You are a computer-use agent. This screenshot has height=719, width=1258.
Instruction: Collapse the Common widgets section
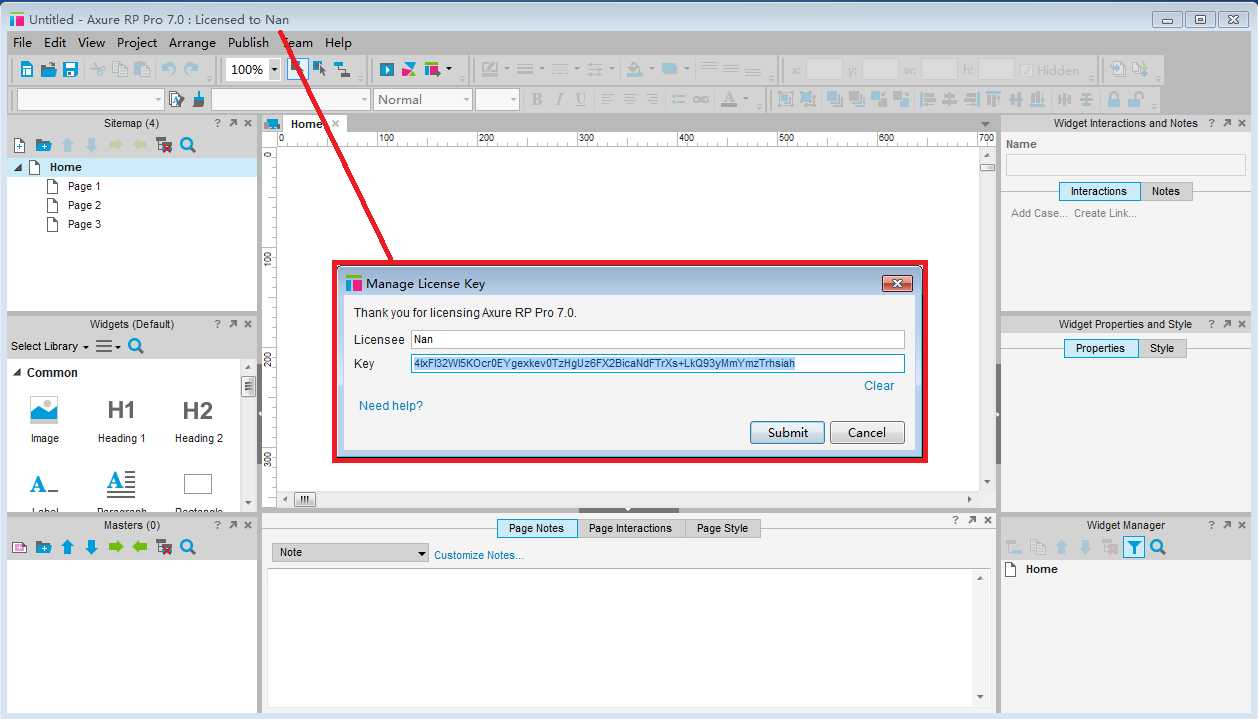pyautogui.click(x=17, y=373)
